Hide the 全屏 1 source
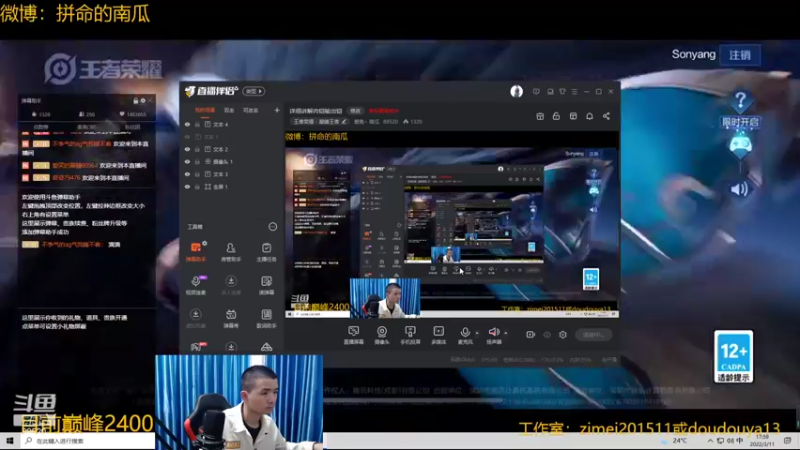Viewport: 800px width, 450px height. pyautogui.click(x=187, y=187)
